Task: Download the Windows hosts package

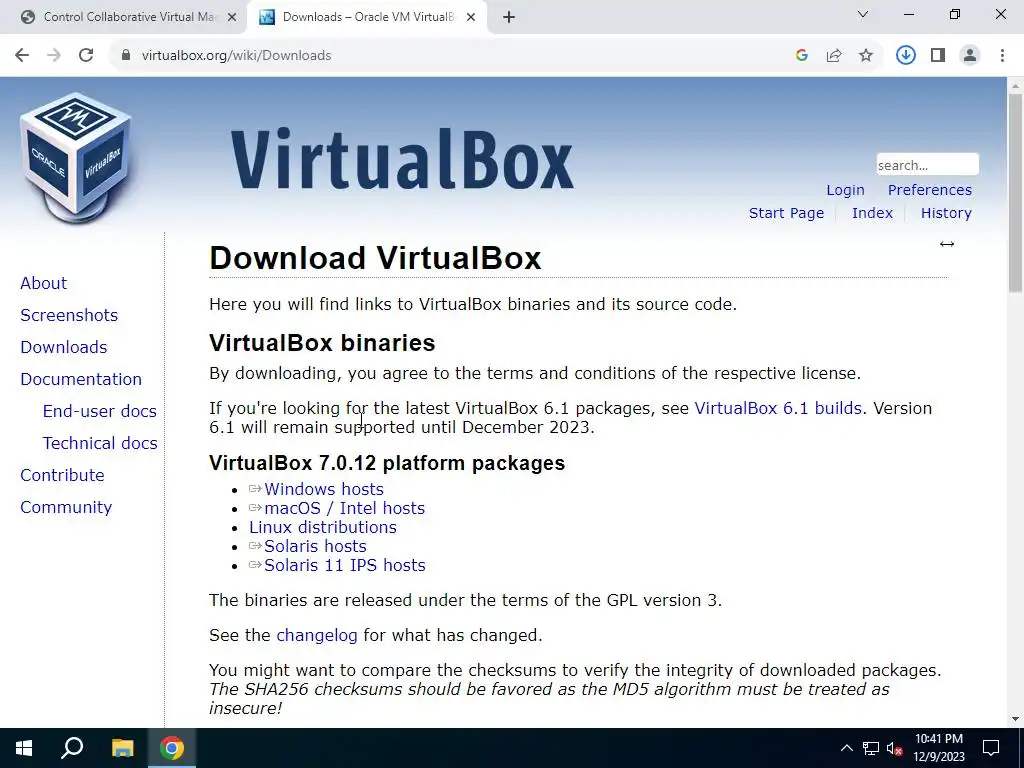Action: 323,489
